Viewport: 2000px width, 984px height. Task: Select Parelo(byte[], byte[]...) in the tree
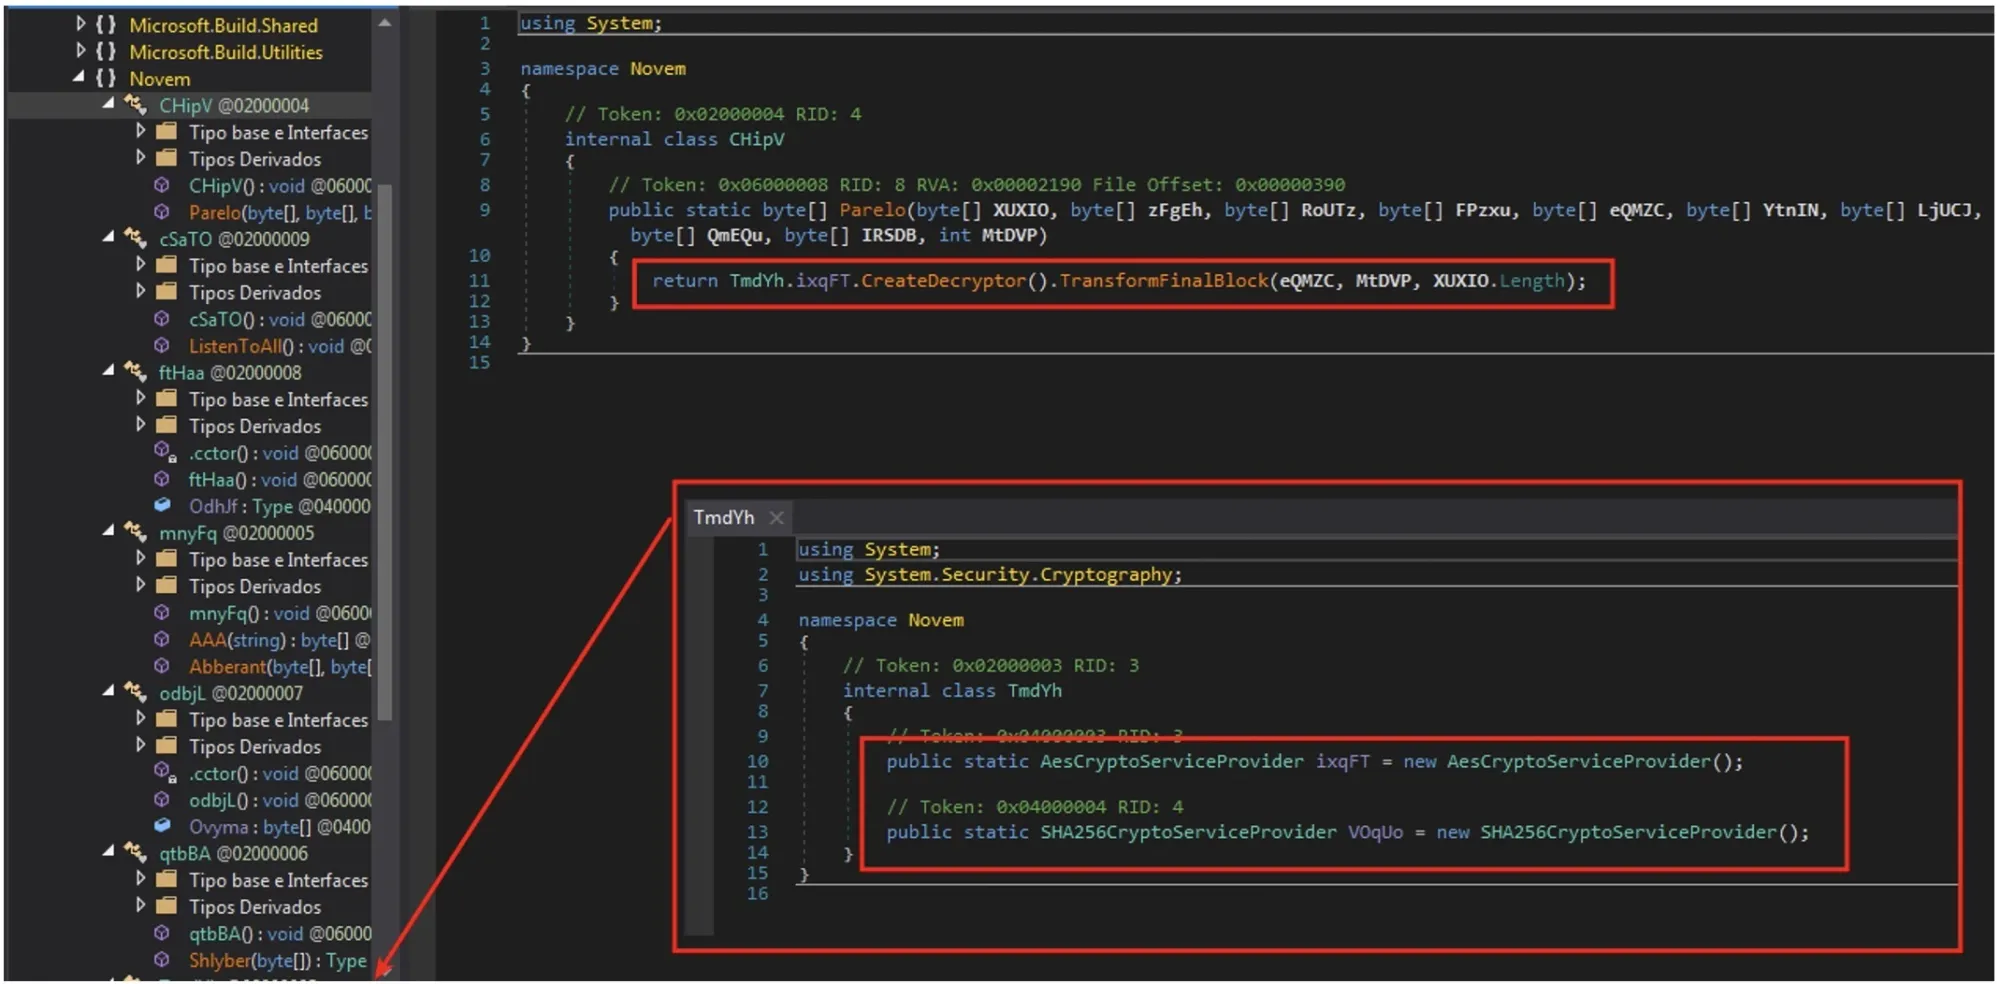click(x=280, y=212)
